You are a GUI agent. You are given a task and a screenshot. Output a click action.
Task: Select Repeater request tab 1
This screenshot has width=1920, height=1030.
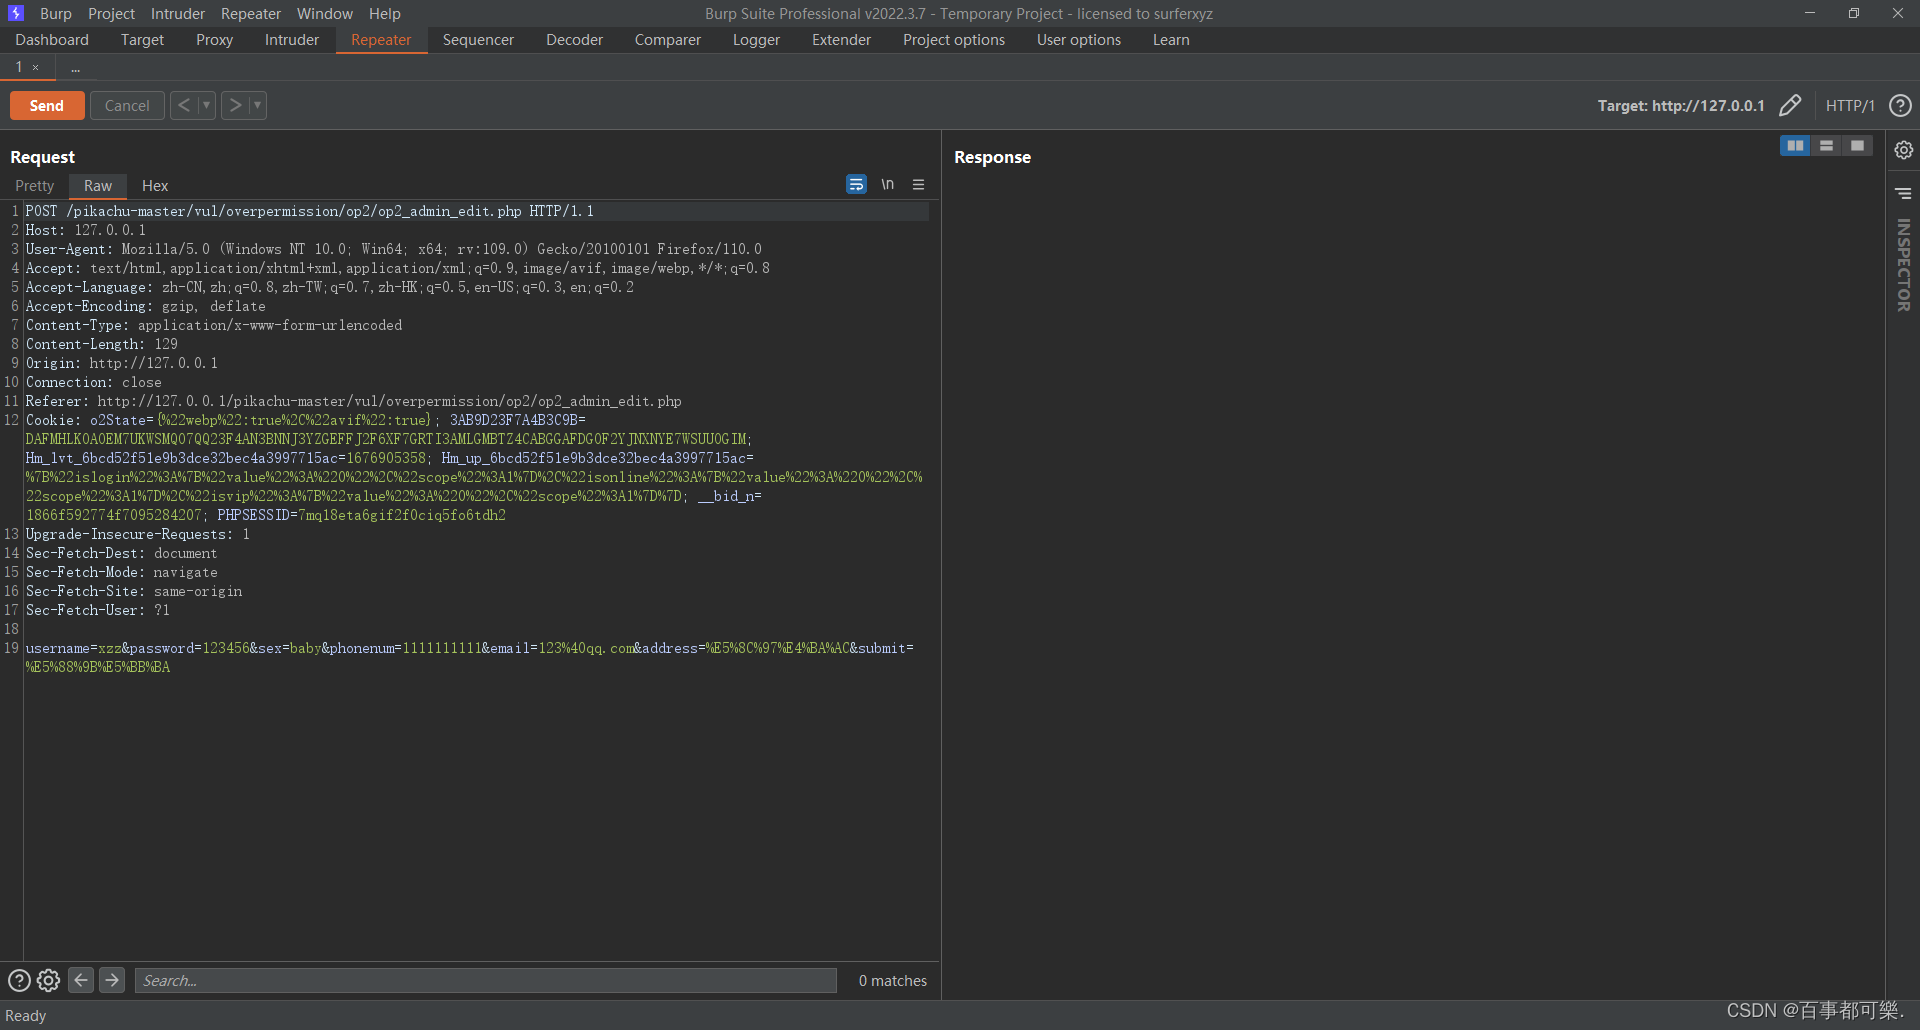(x=18, y=67)
